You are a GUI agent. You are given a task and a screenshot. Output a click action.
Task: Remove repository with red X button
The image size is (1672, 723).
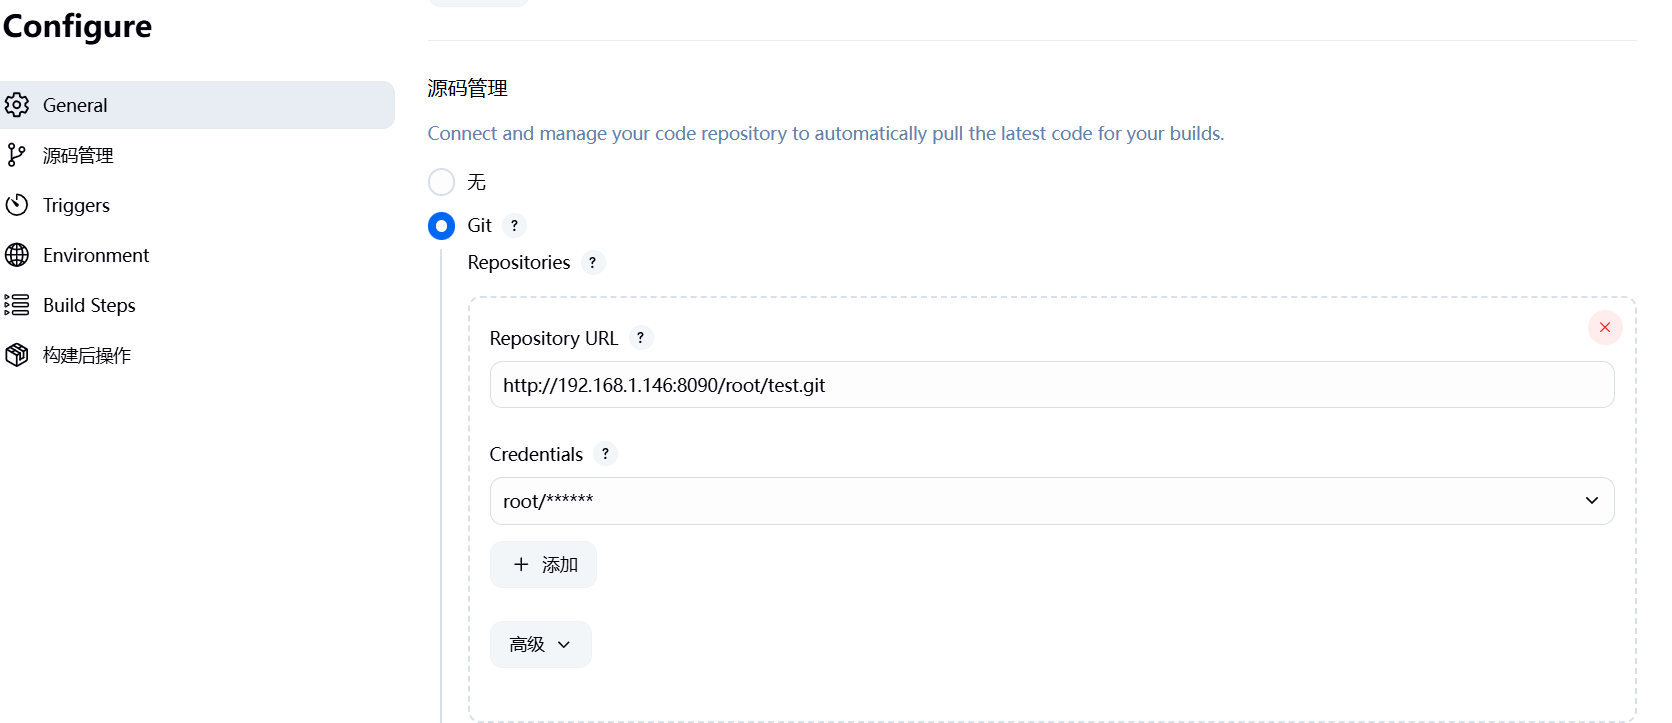click(x=1605, y=327)
